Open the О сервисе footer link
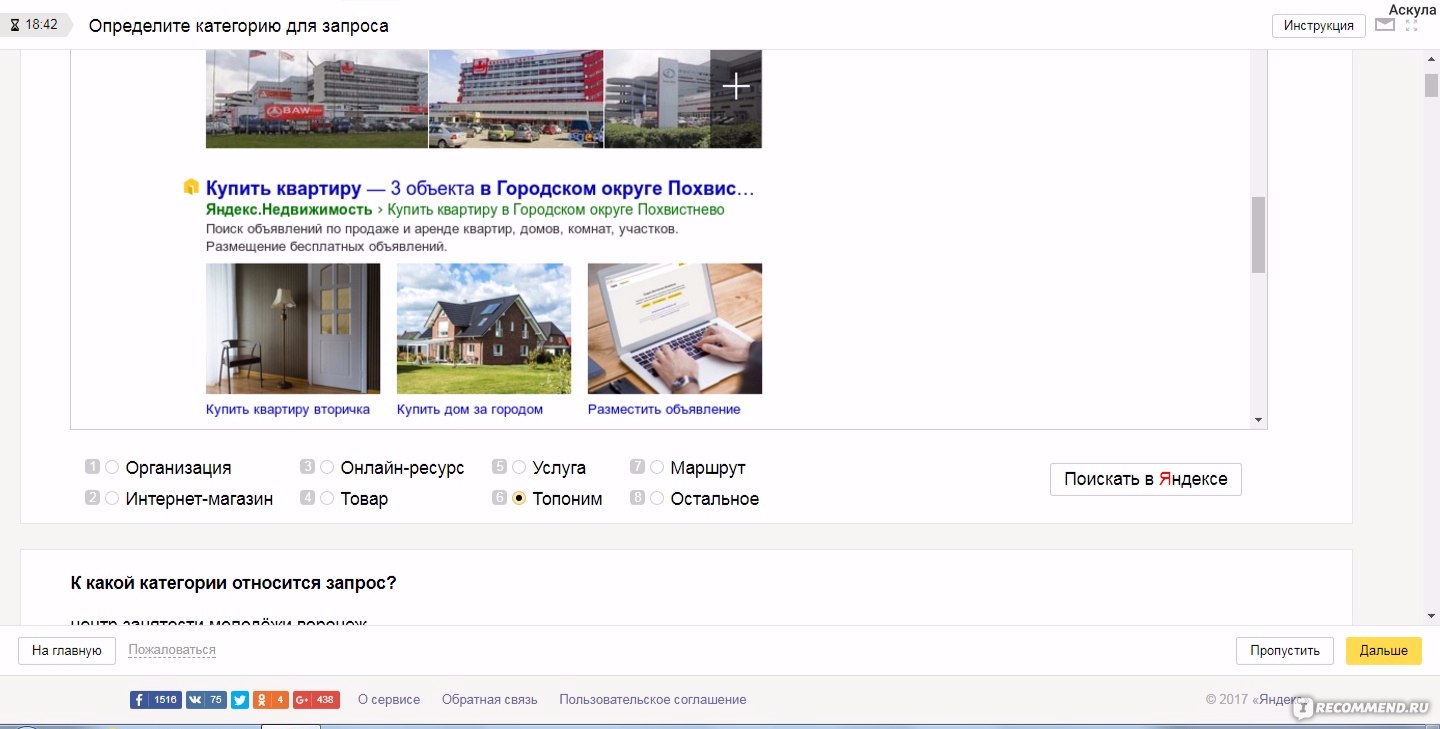The height and width of the screenshot is (729, 1440). click(389, 700)
